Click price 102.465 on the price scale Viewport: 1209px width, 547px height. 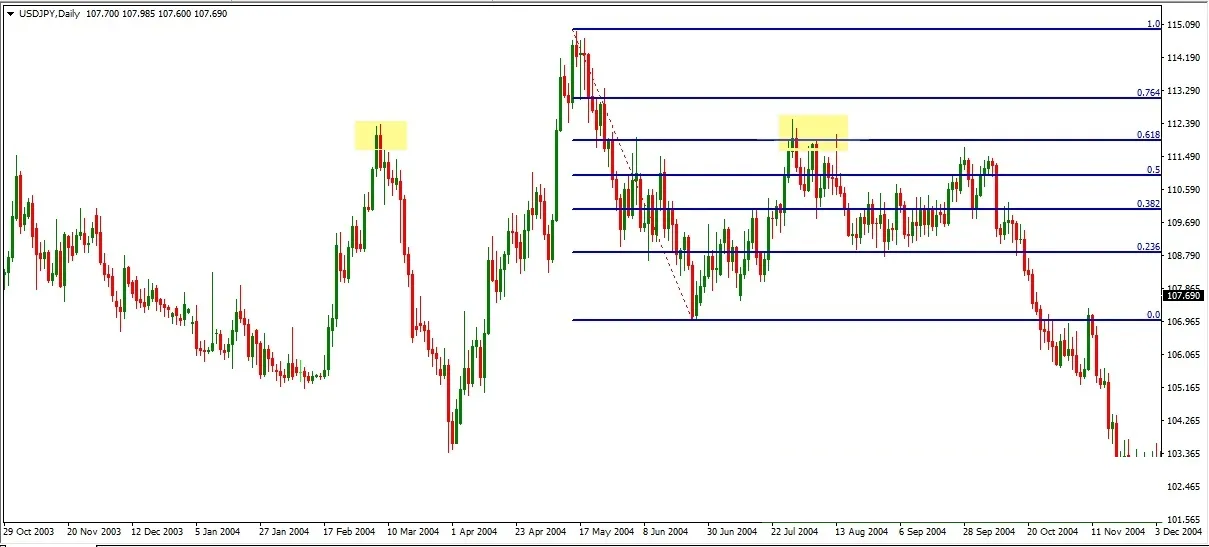coord(1184,486)
